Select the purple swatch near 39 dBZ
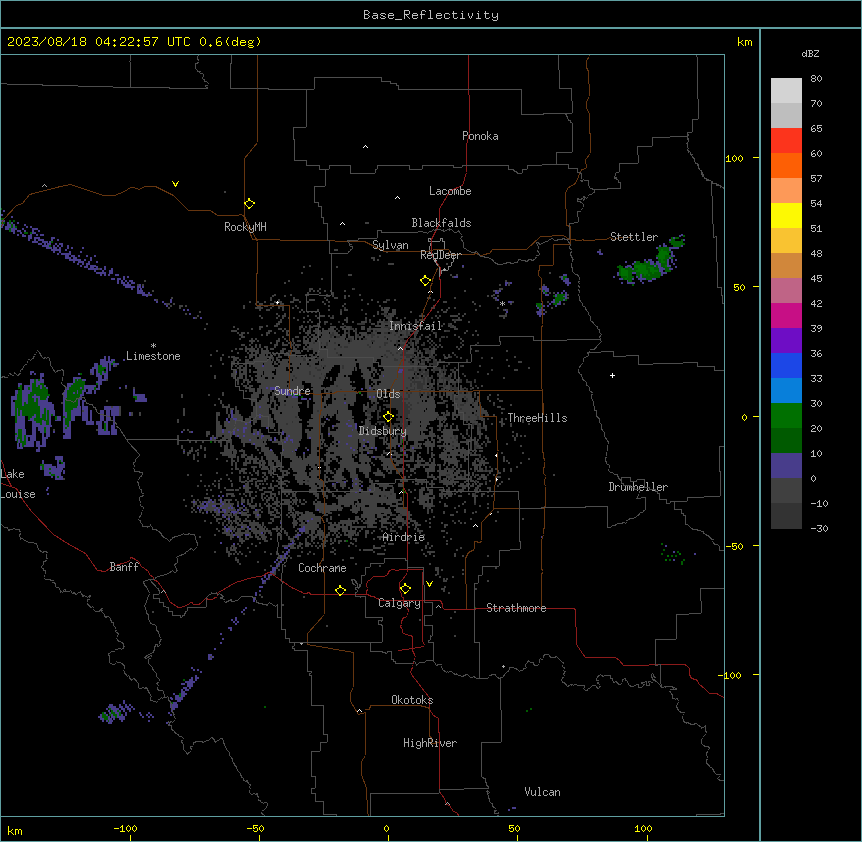This screenshot has height=842, width=862. (786, 340)
